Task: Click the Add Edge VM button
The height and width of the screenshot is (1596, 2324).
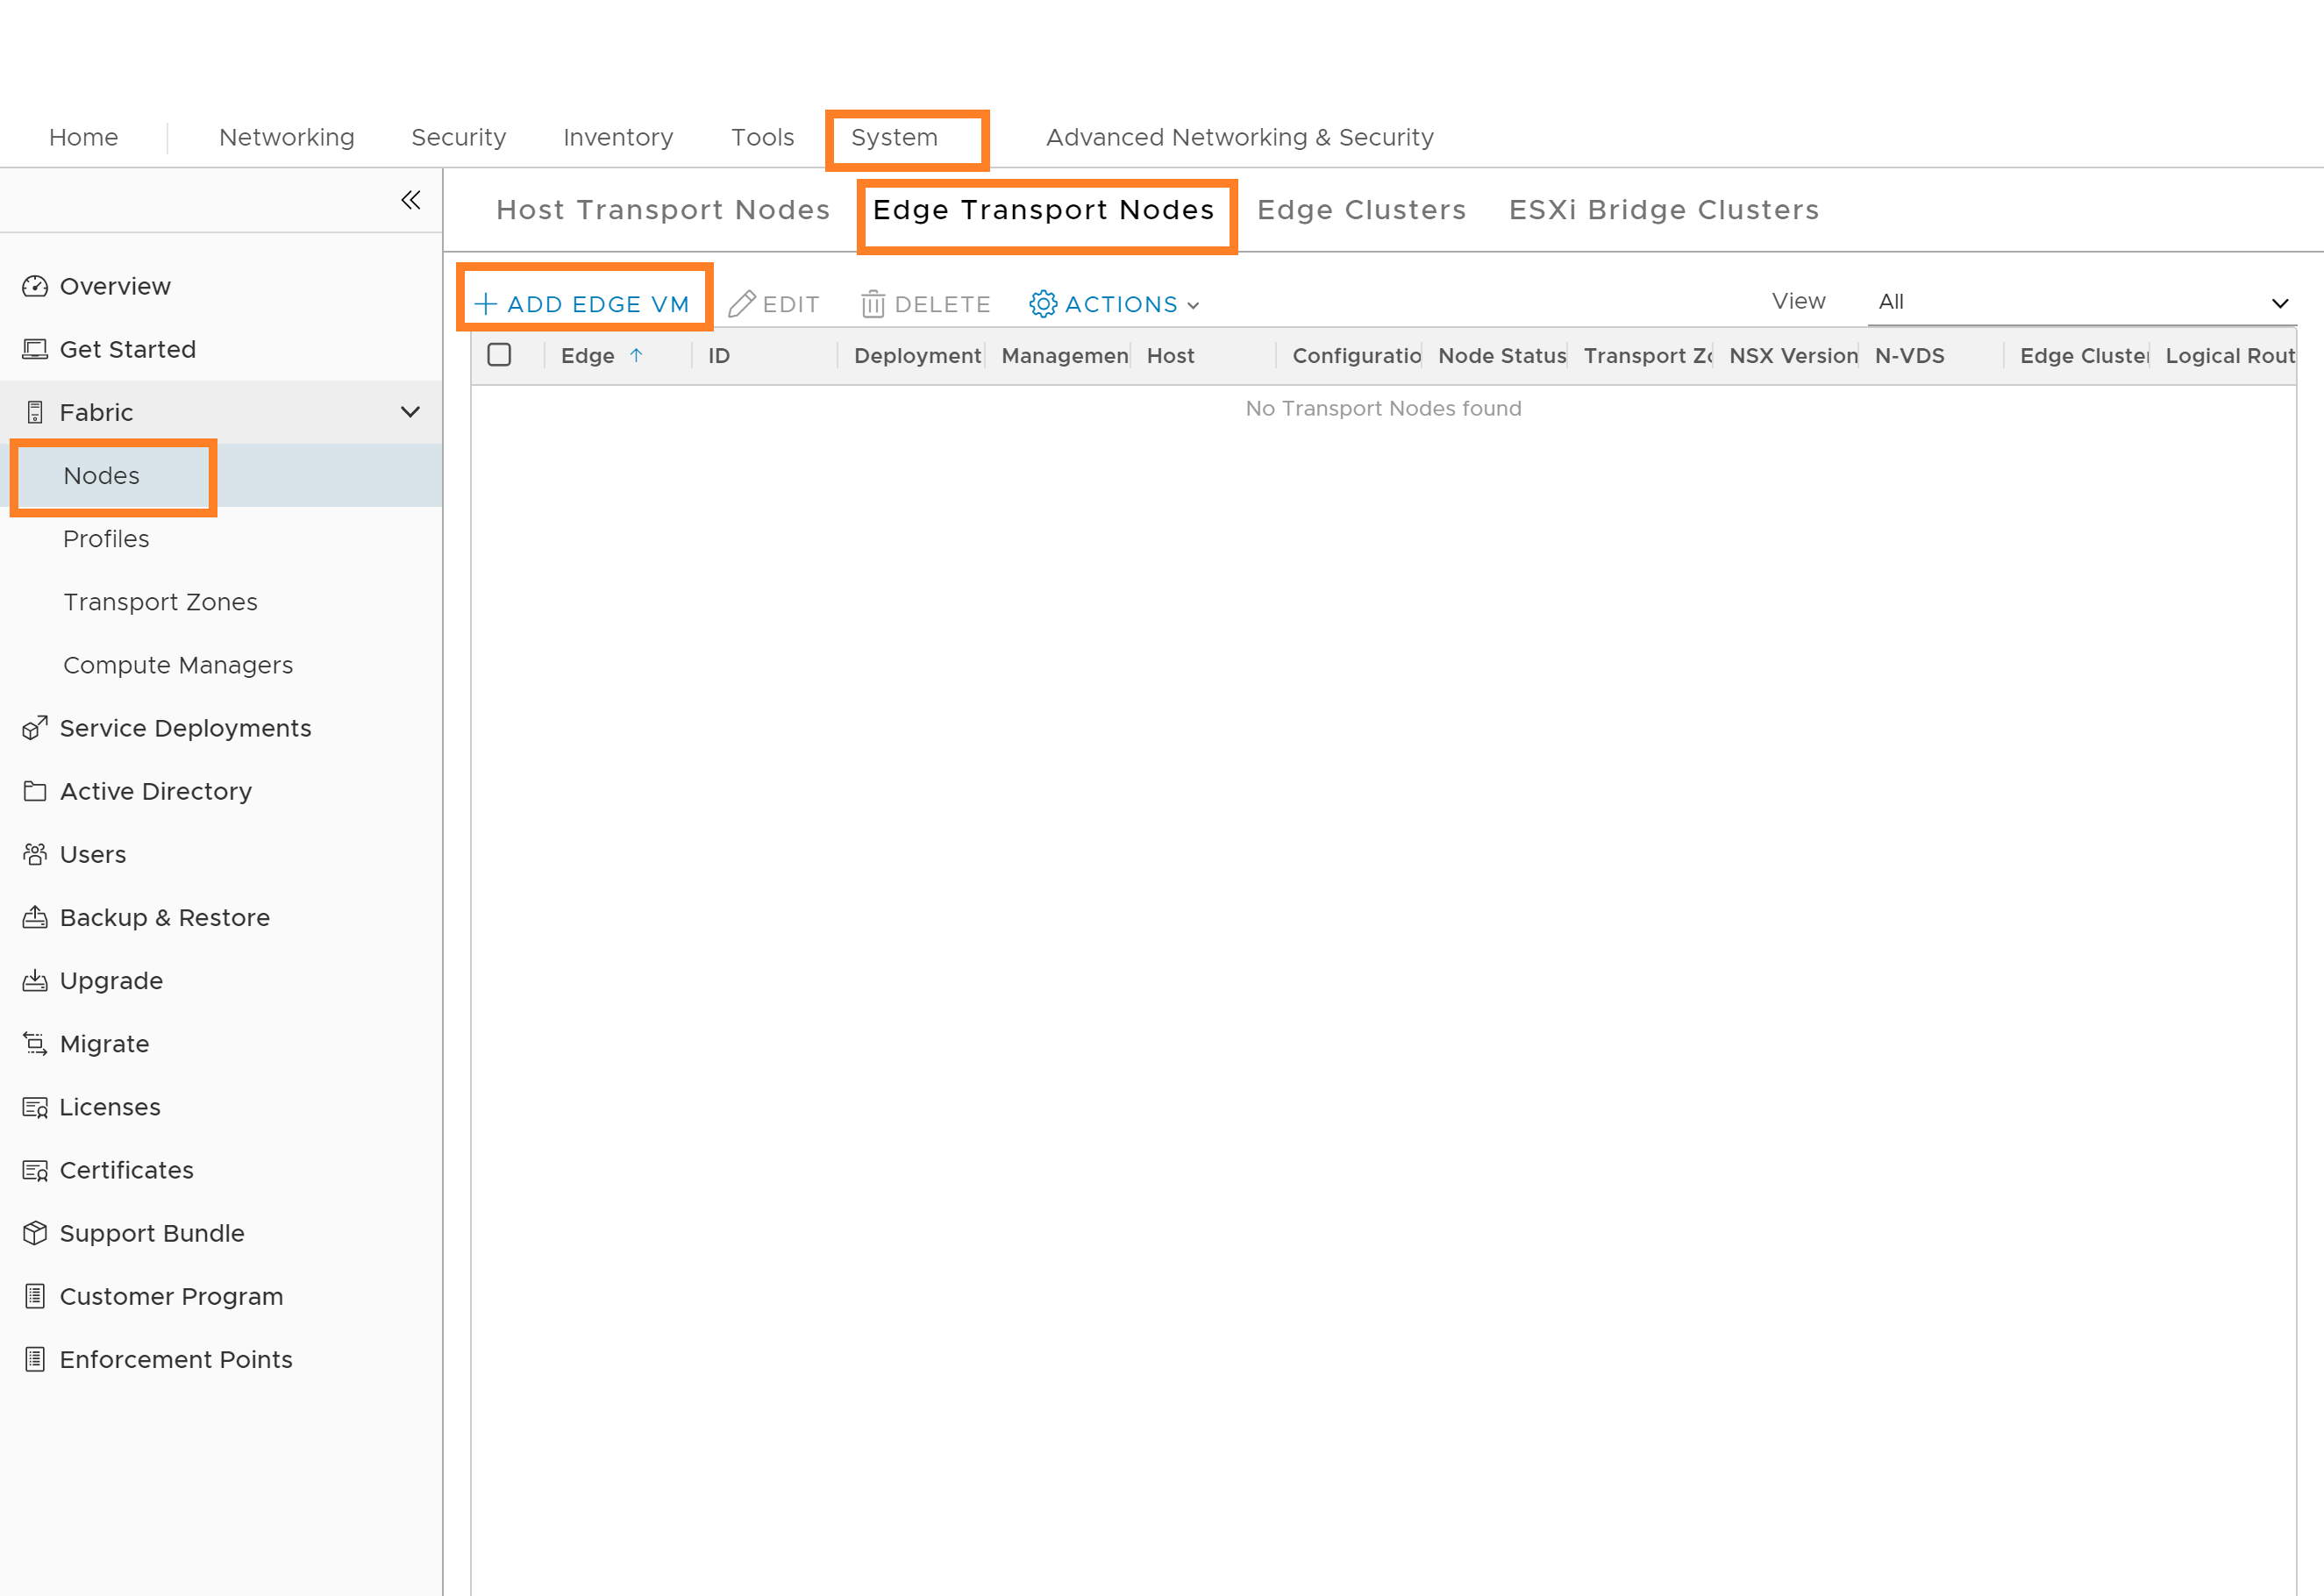Action: coord(583,304)
